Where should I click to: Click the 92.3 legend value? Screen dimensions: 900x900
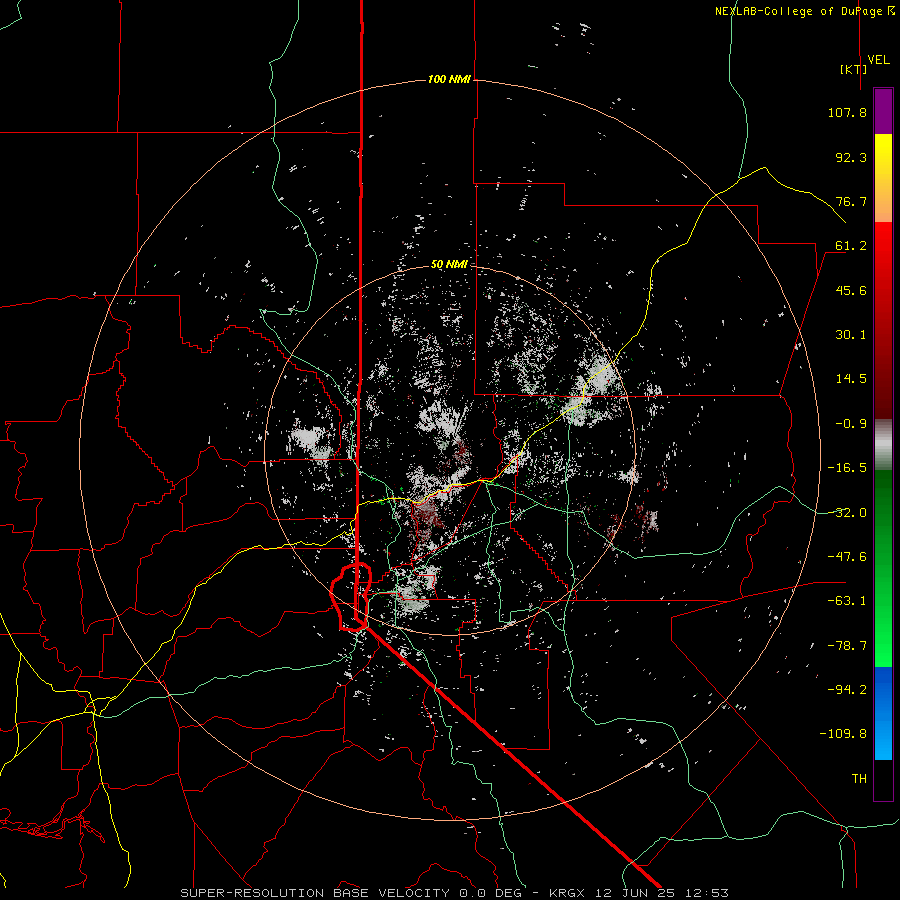(x=851, y=157)
